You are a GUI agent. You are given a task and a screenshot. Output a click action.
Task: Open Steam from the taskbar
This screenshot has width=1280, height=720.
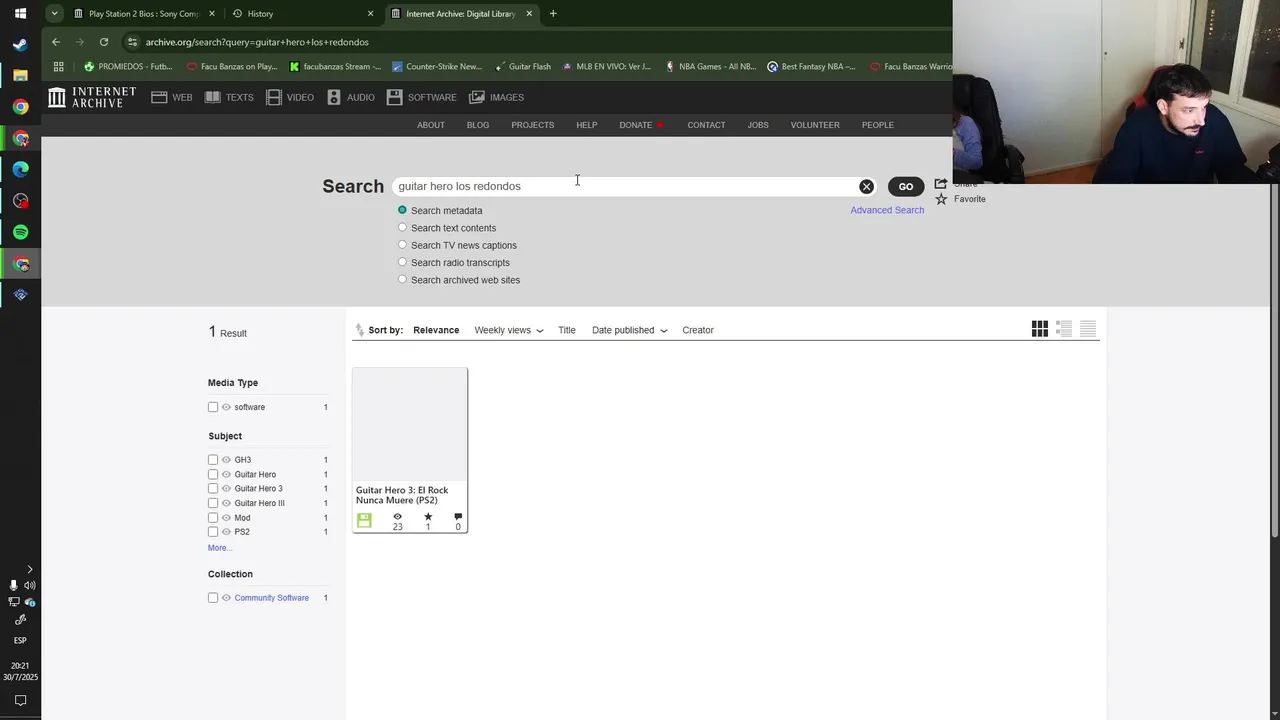(x=20, y=44)
